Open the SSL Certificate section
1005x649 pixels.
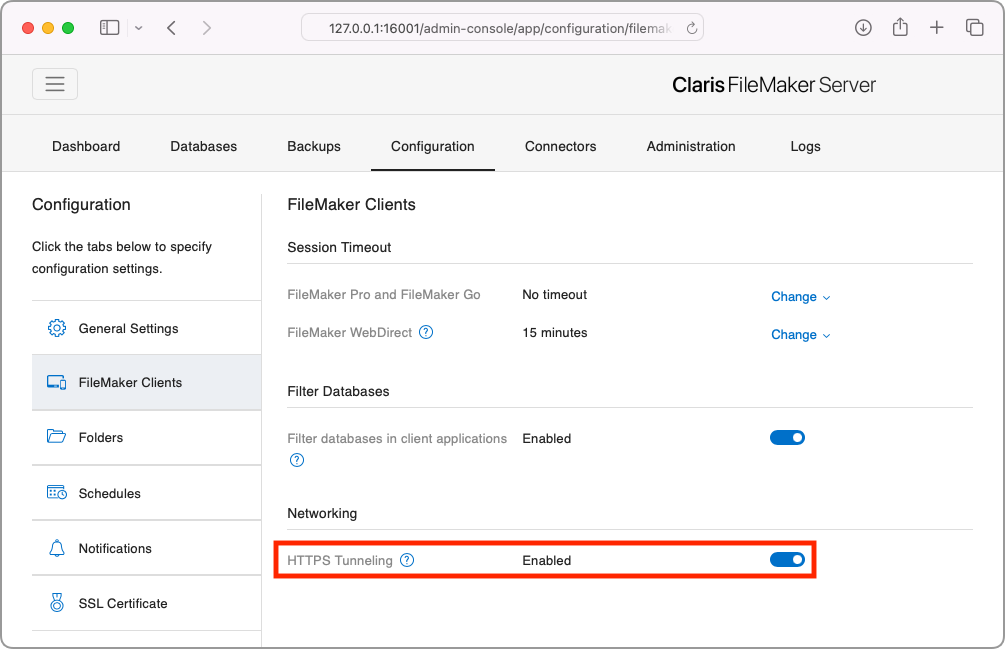tap(122, 603)
